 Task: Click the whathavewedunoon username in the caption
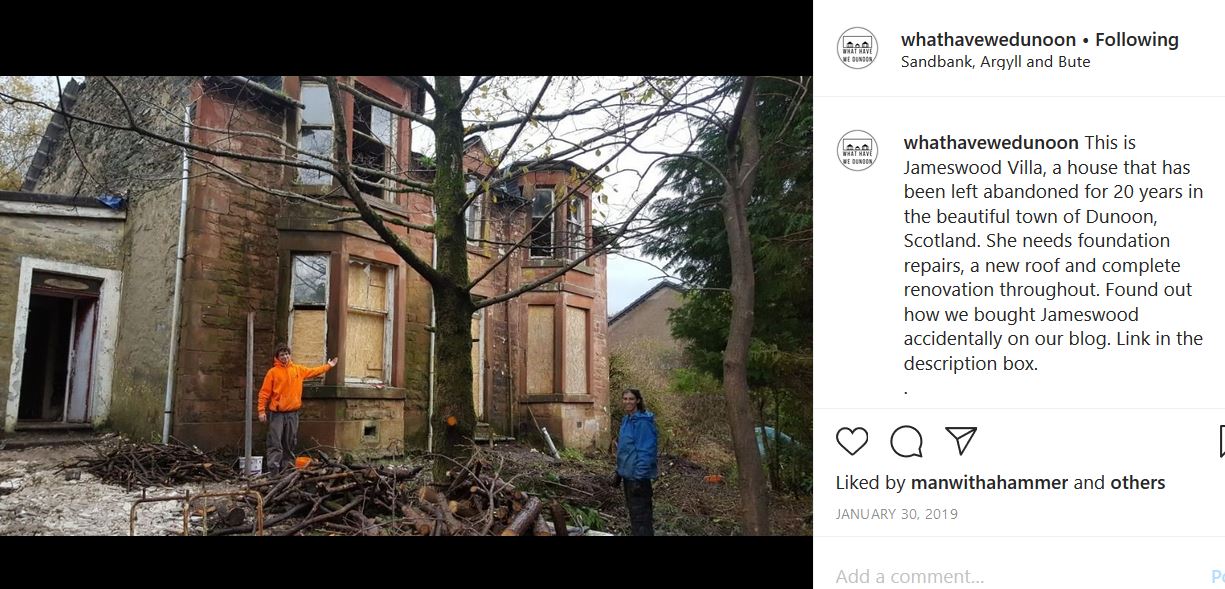click(991, 143)
